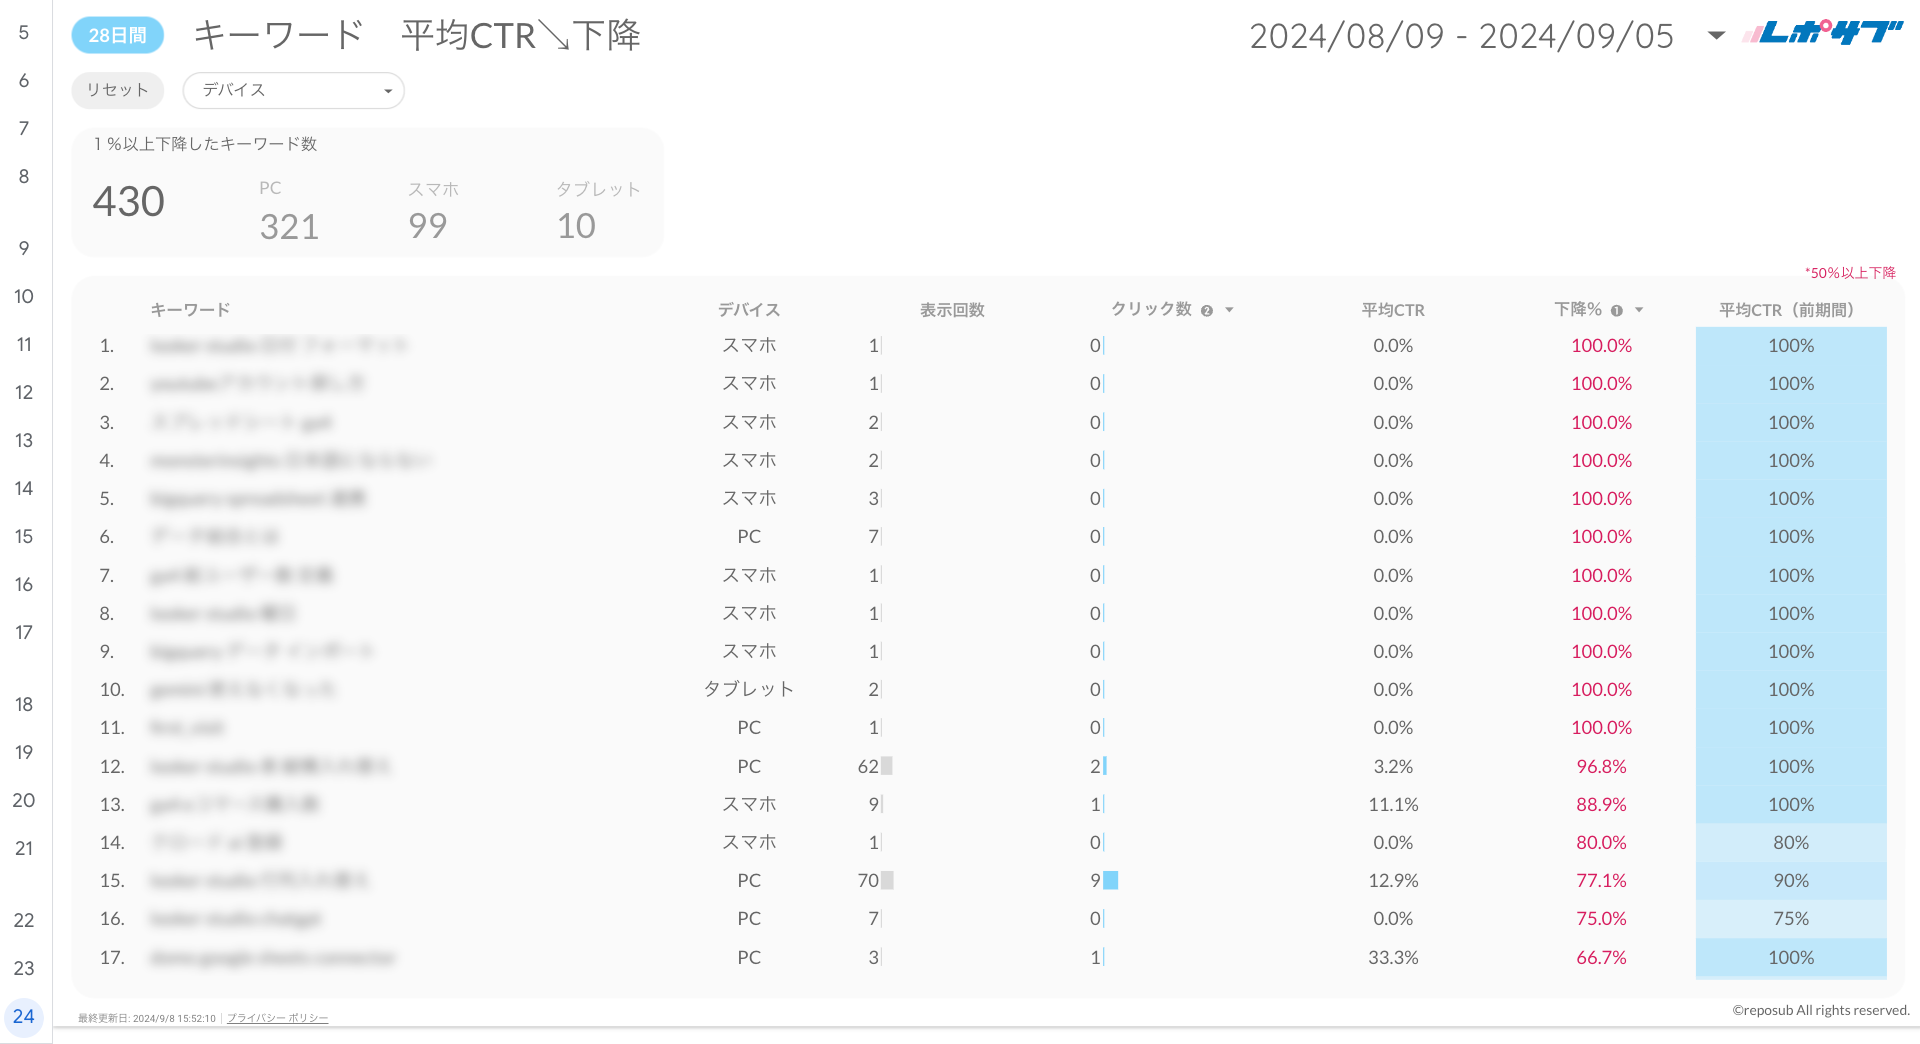
Task: Click the レポサブ logo icon
Action: 1822,34
